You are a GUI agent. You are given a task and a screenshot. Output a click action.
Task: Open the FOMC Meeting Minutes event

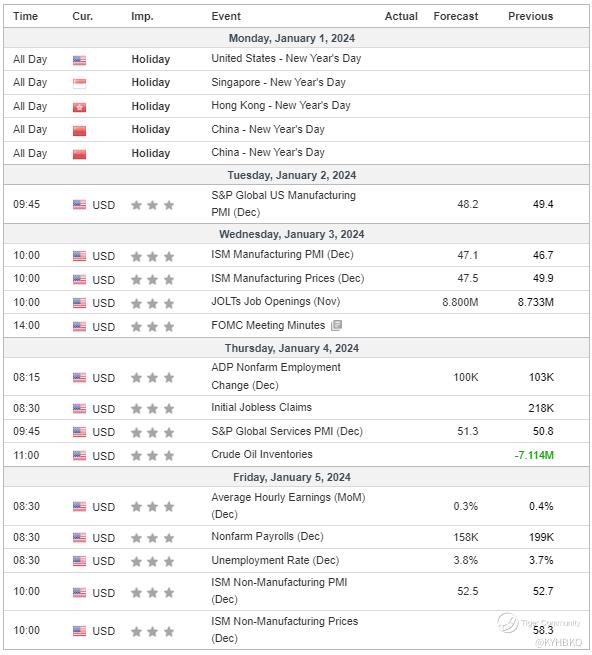[268, 325]
